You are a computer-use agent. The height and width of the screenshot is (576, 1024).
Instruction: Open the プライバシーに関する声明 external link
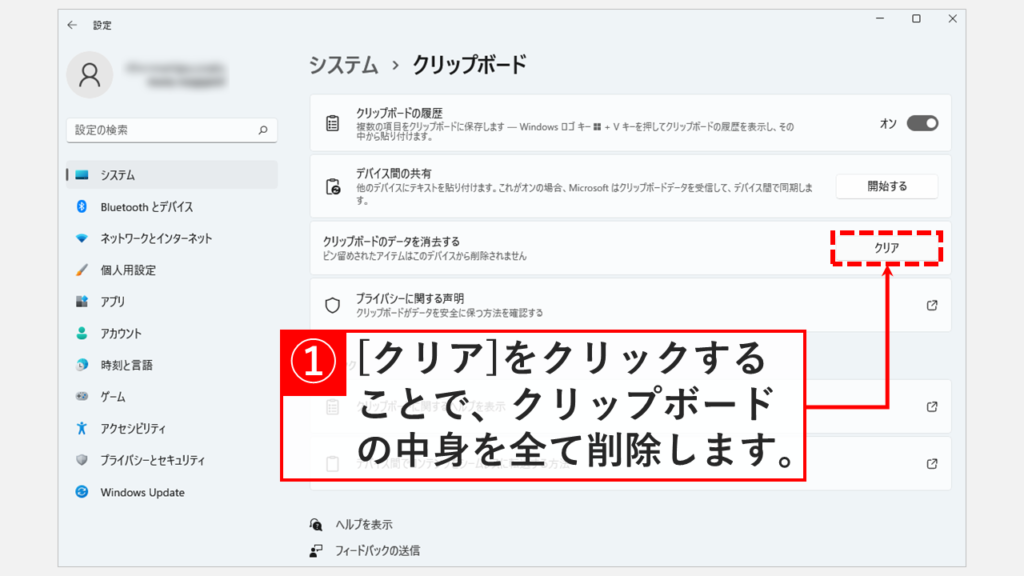(932, 305)
